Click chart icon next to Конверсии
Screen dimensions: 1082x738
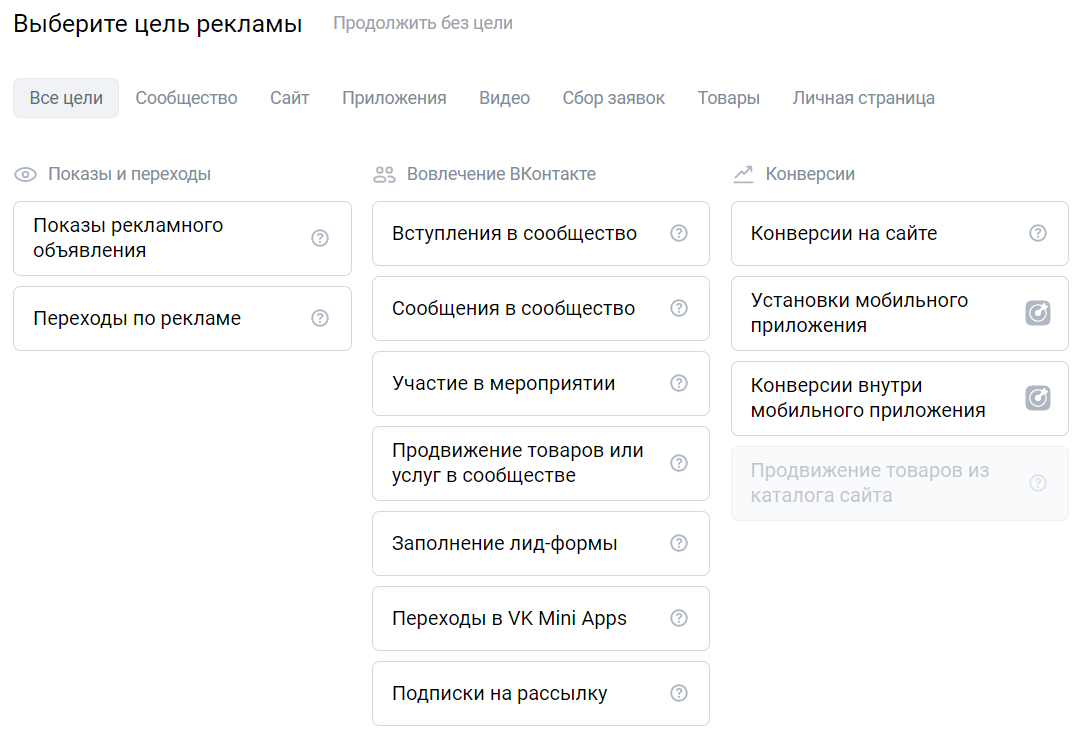point(743,174)
